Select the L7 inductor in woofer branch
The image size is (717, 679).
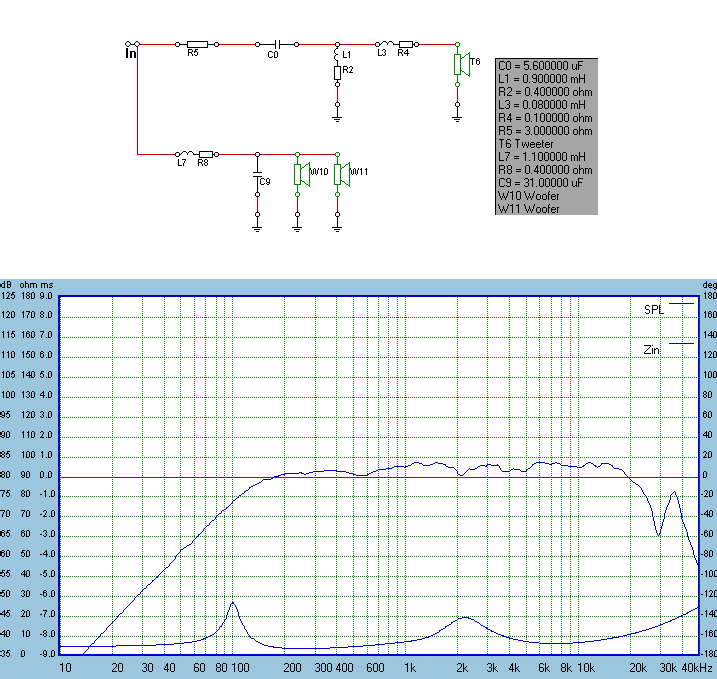(x=183, y=154)
